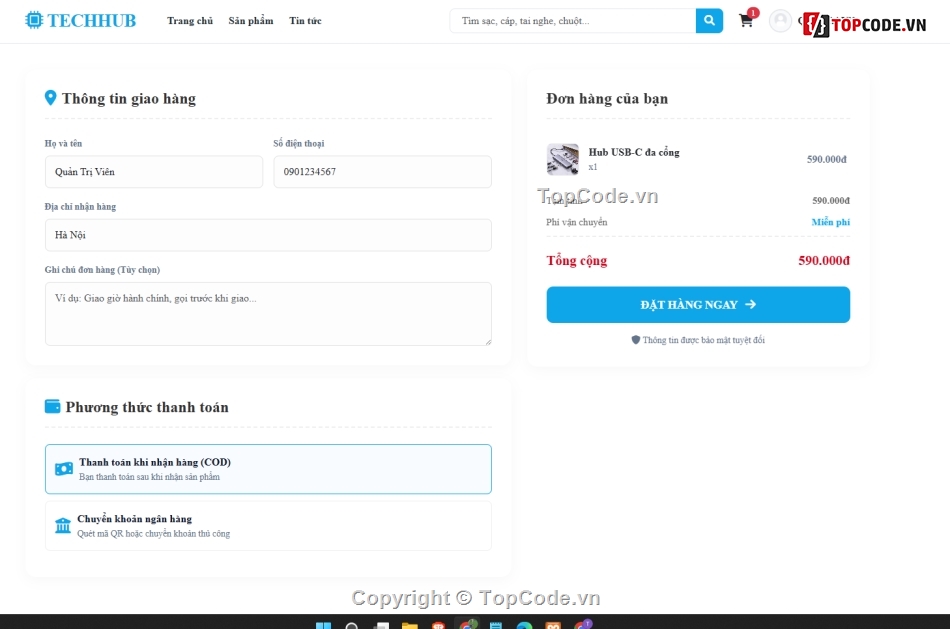Open the user avatar profile icon

pos(780,21)
